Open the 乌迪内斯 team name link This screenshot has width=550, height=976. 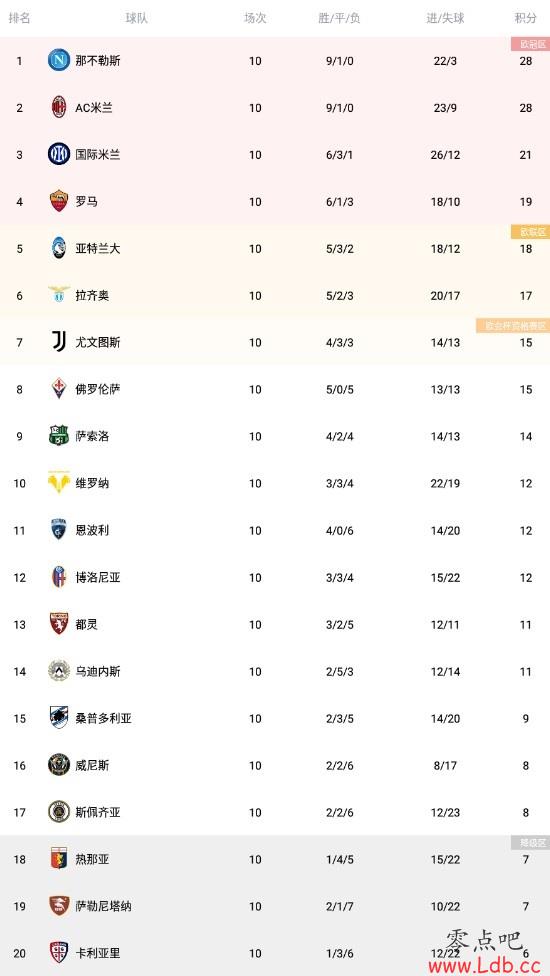click(98, 671)
